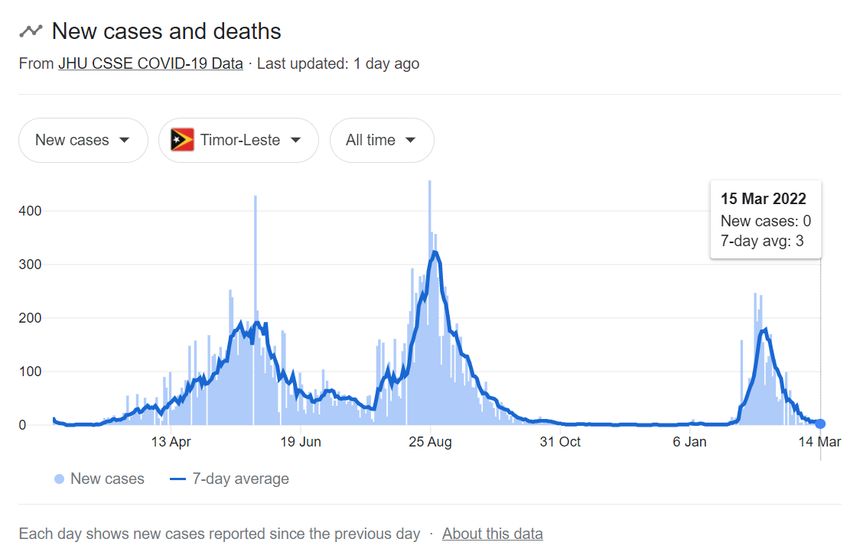Click the 7-day average legend label

(241, 479)
